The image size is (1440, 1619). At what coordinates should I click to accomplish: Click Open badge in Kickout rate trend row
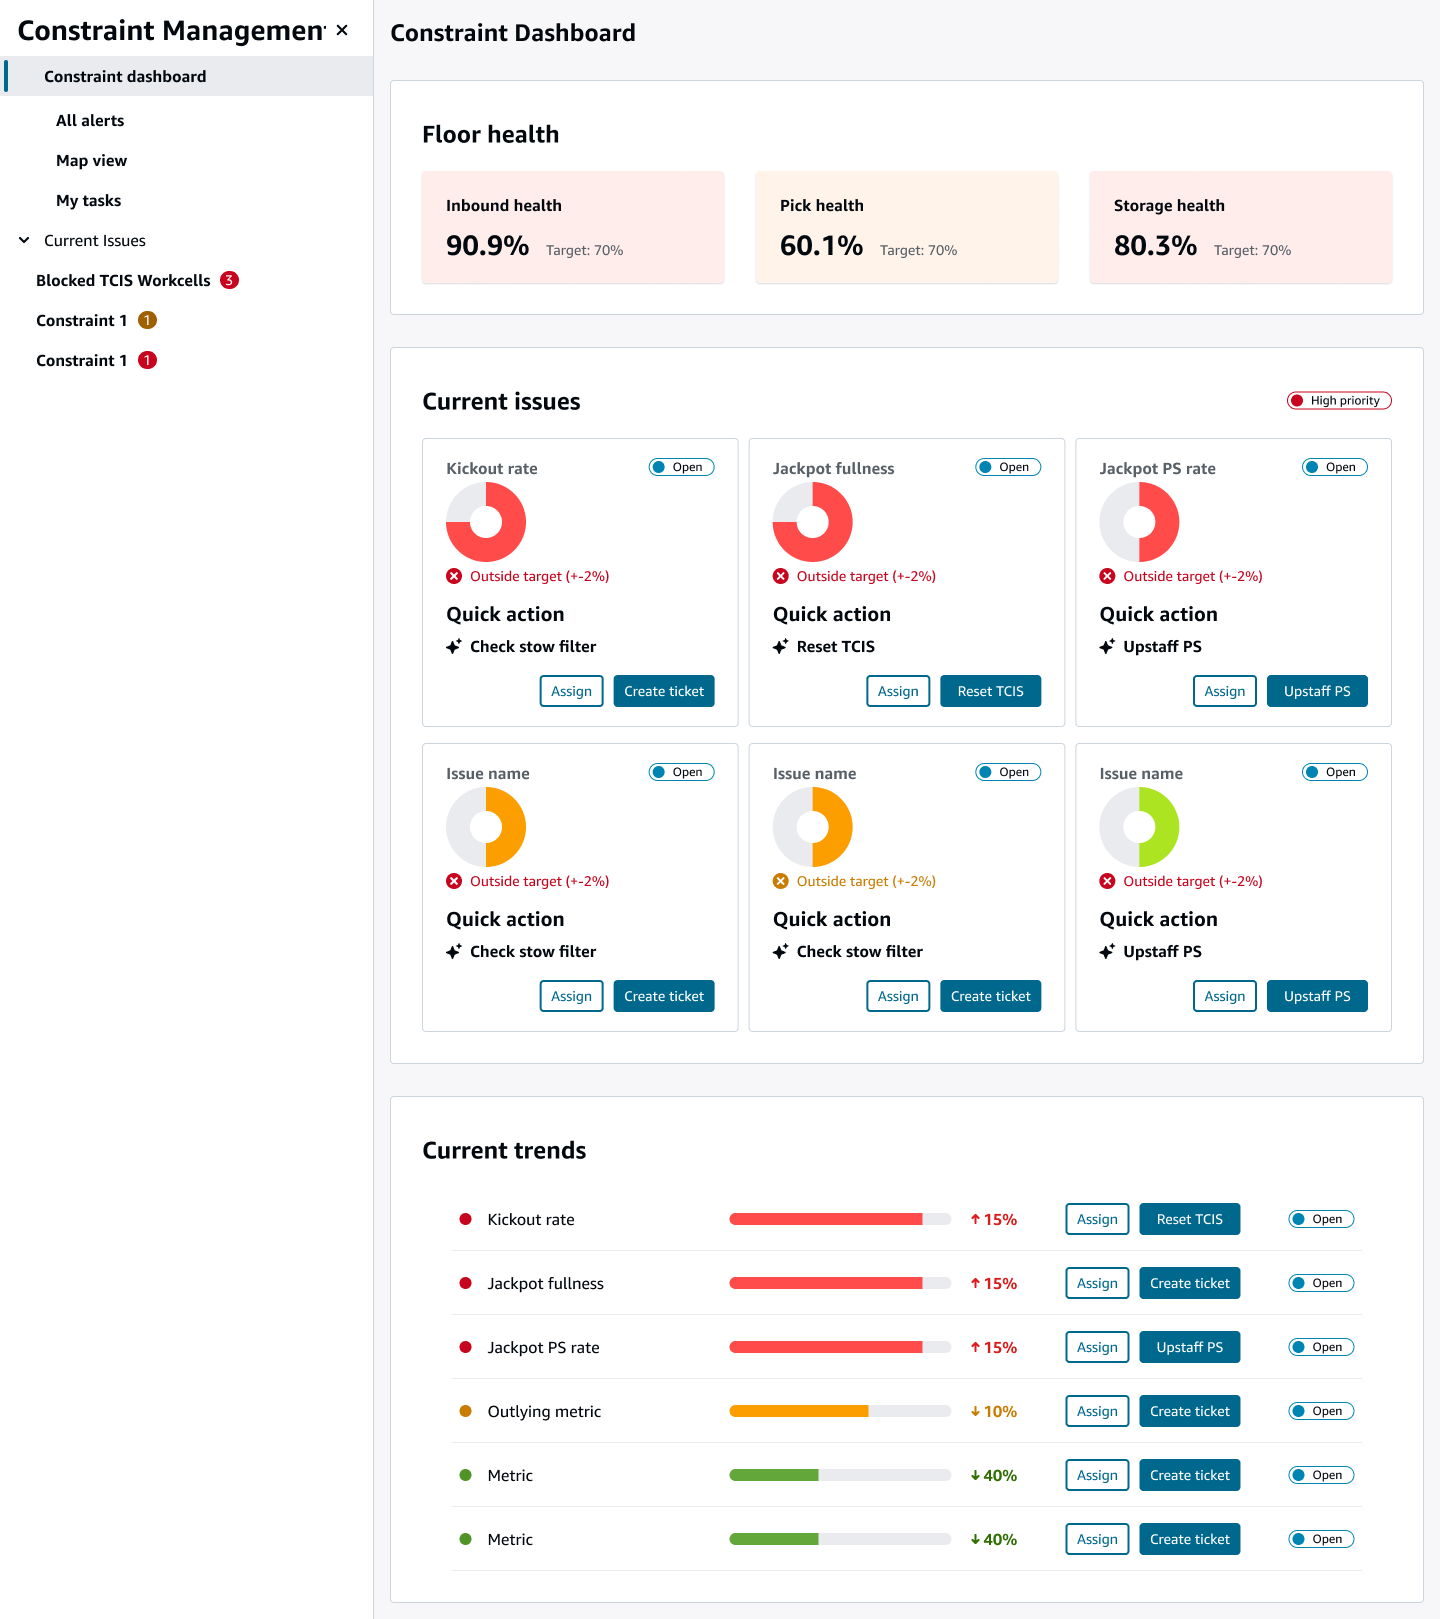[1321, 1219]
